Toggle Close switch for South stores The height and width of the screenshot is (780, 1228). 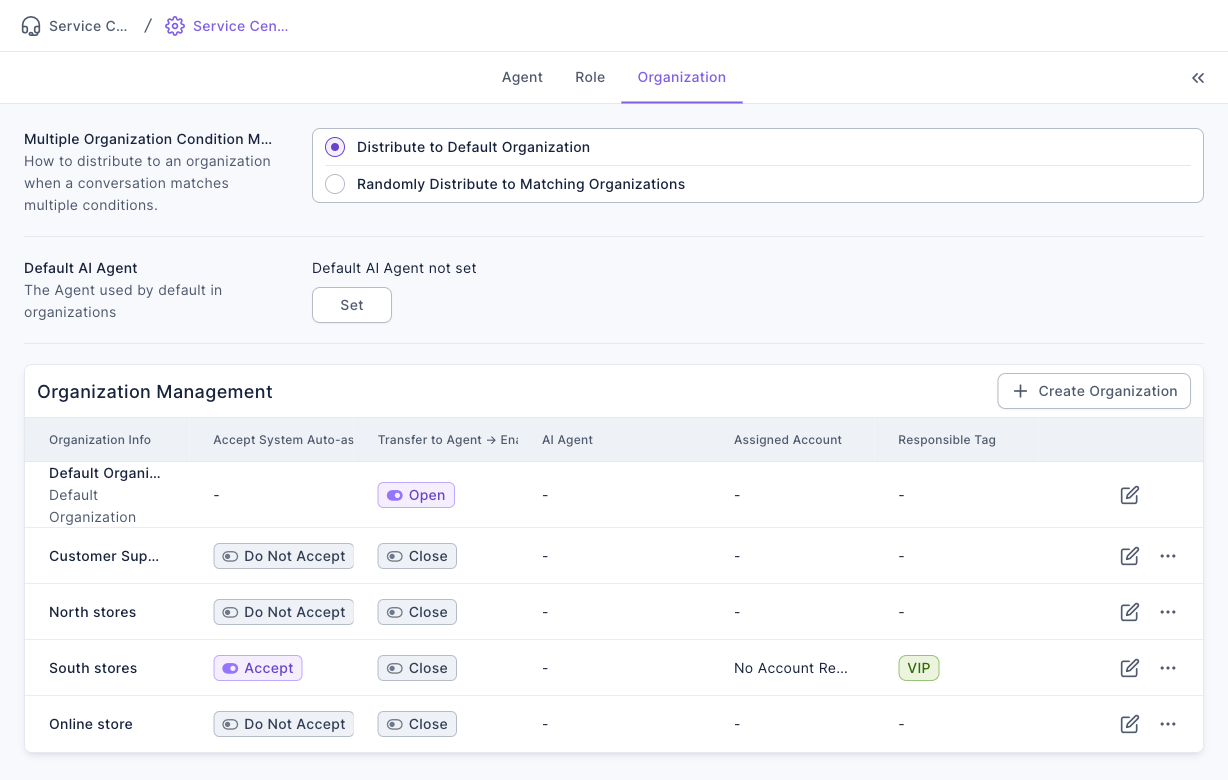pyautogui.click(x=417, y=668)
